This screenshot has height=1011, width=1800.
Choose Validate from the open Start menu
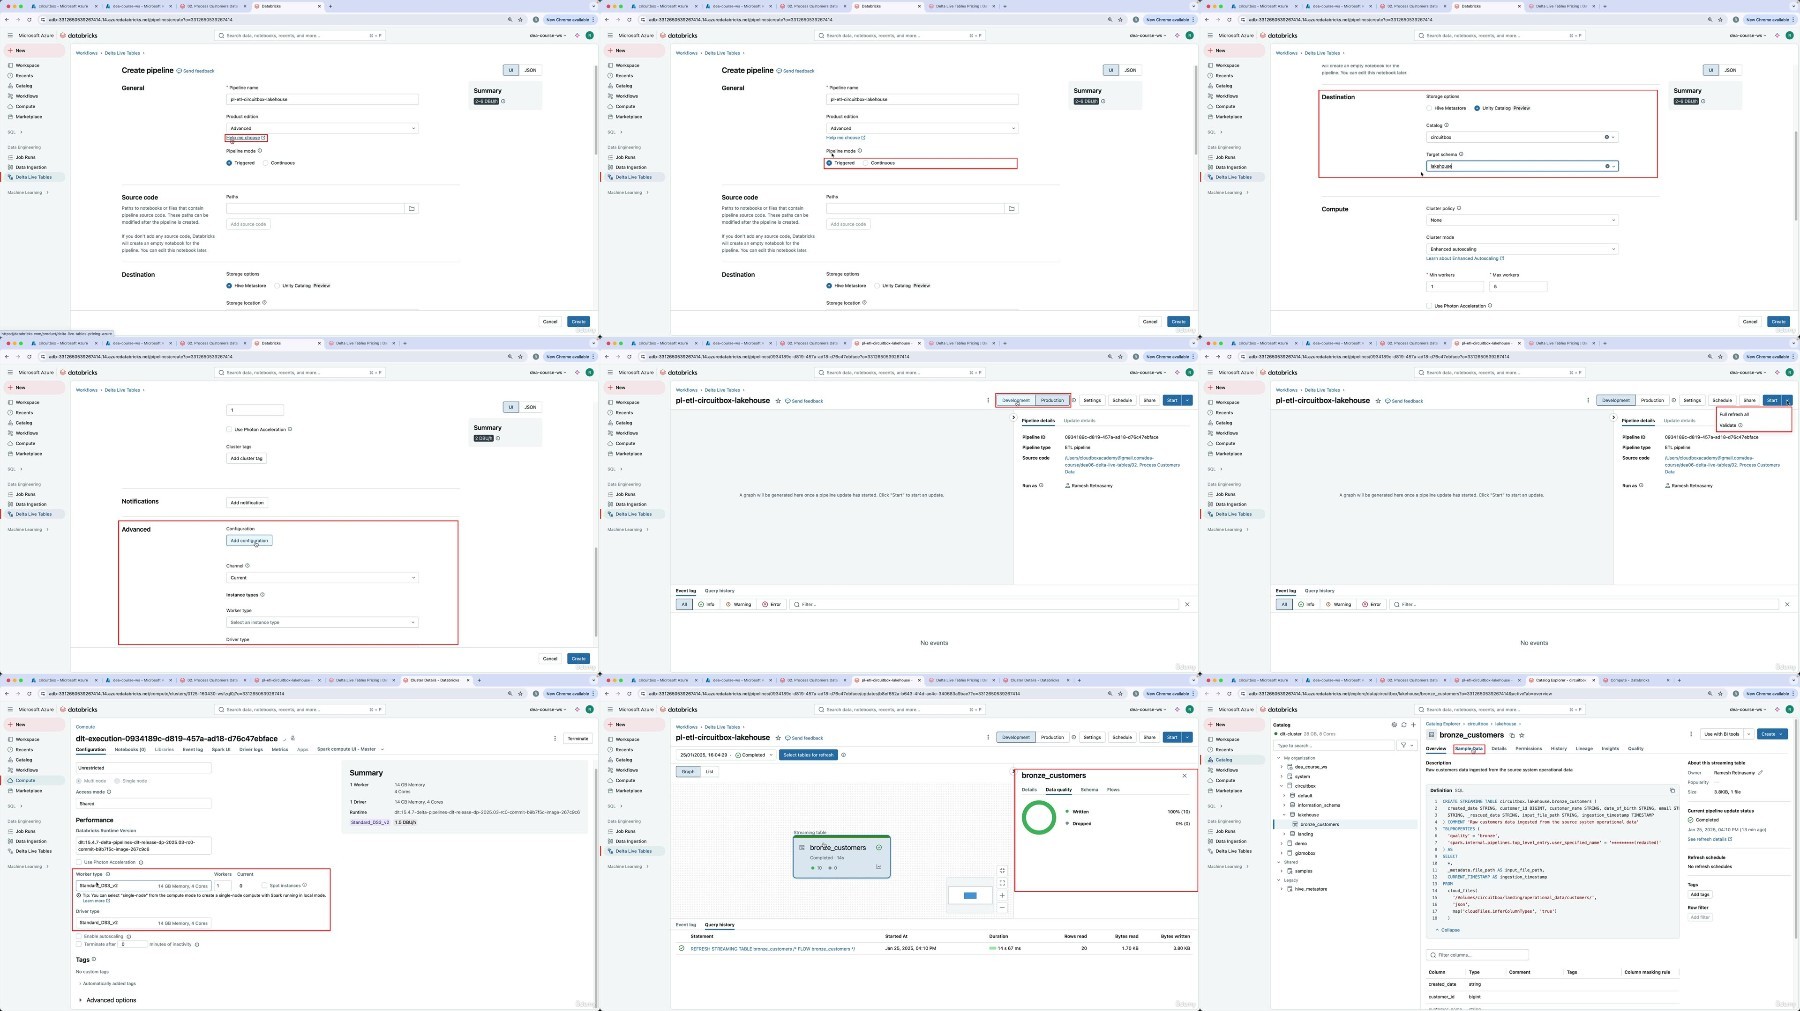point(1728,425)
